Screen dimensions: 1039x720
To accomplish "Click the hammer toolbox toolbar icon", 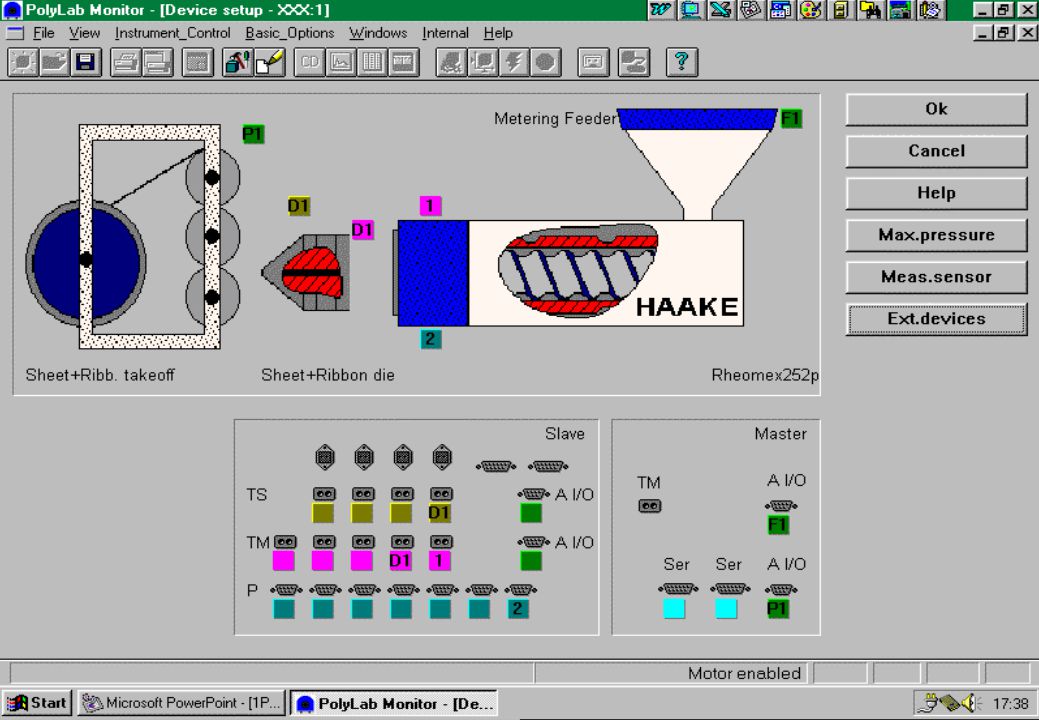I will click(x=237, y=63).
